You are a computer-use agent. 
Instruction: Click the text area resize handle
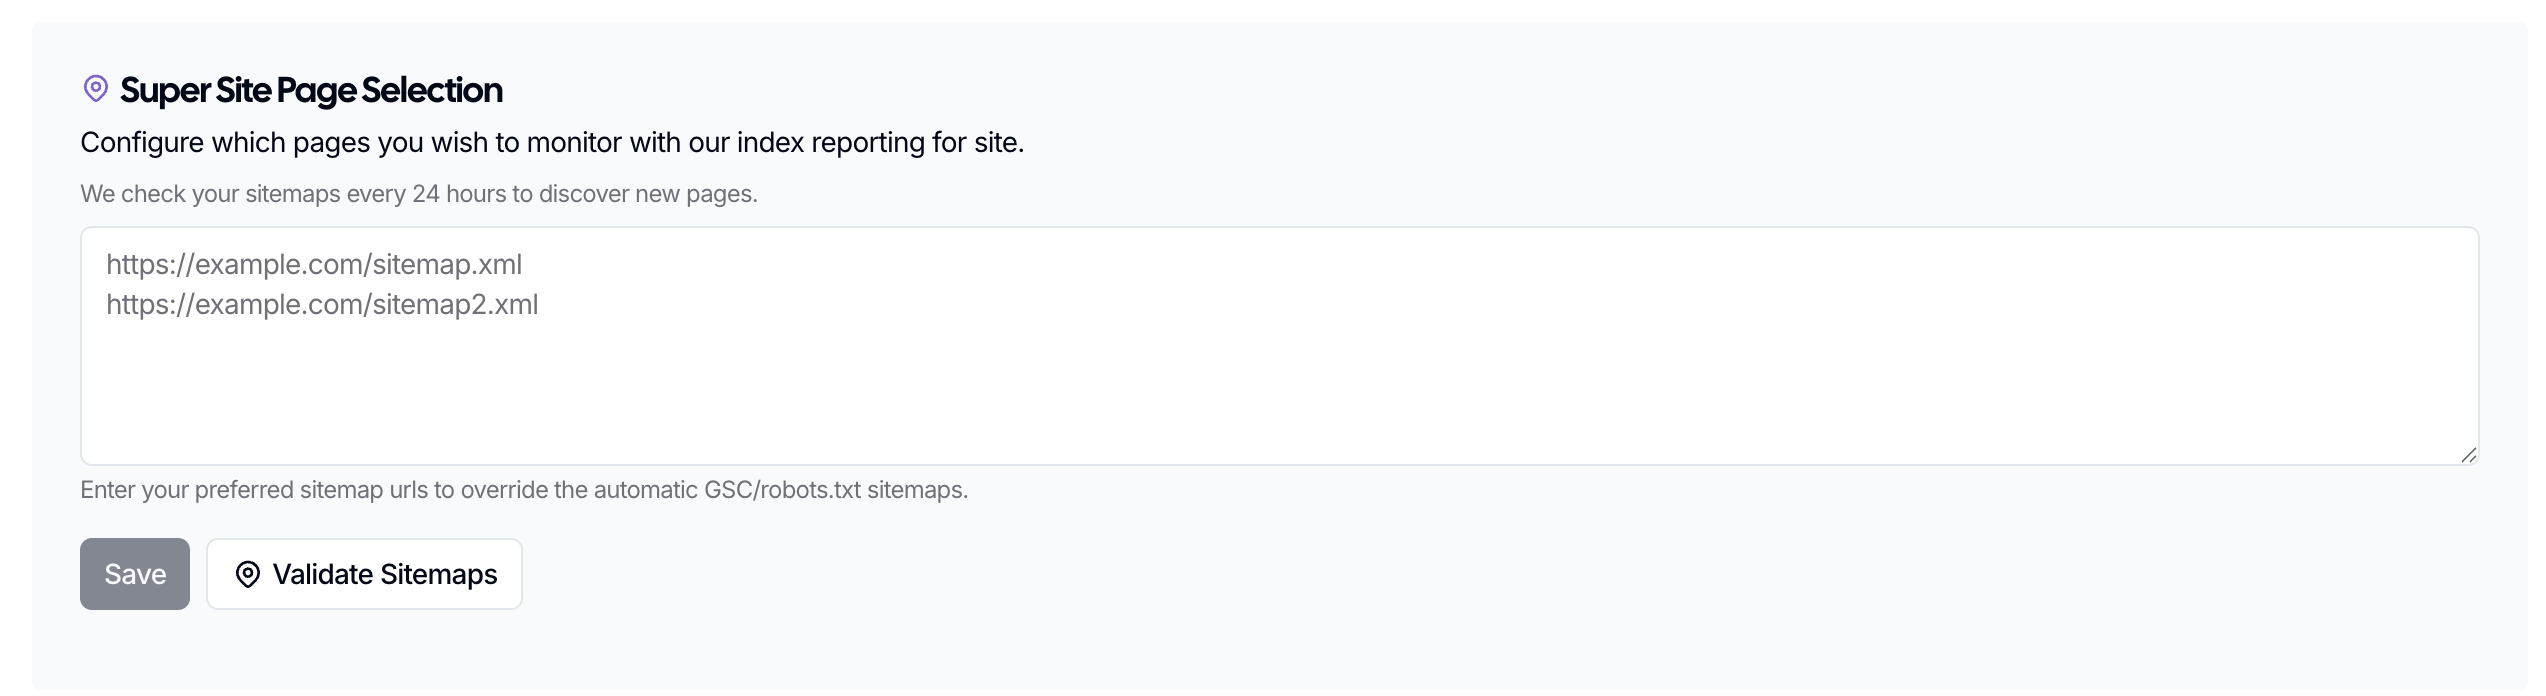(2468, 455)
